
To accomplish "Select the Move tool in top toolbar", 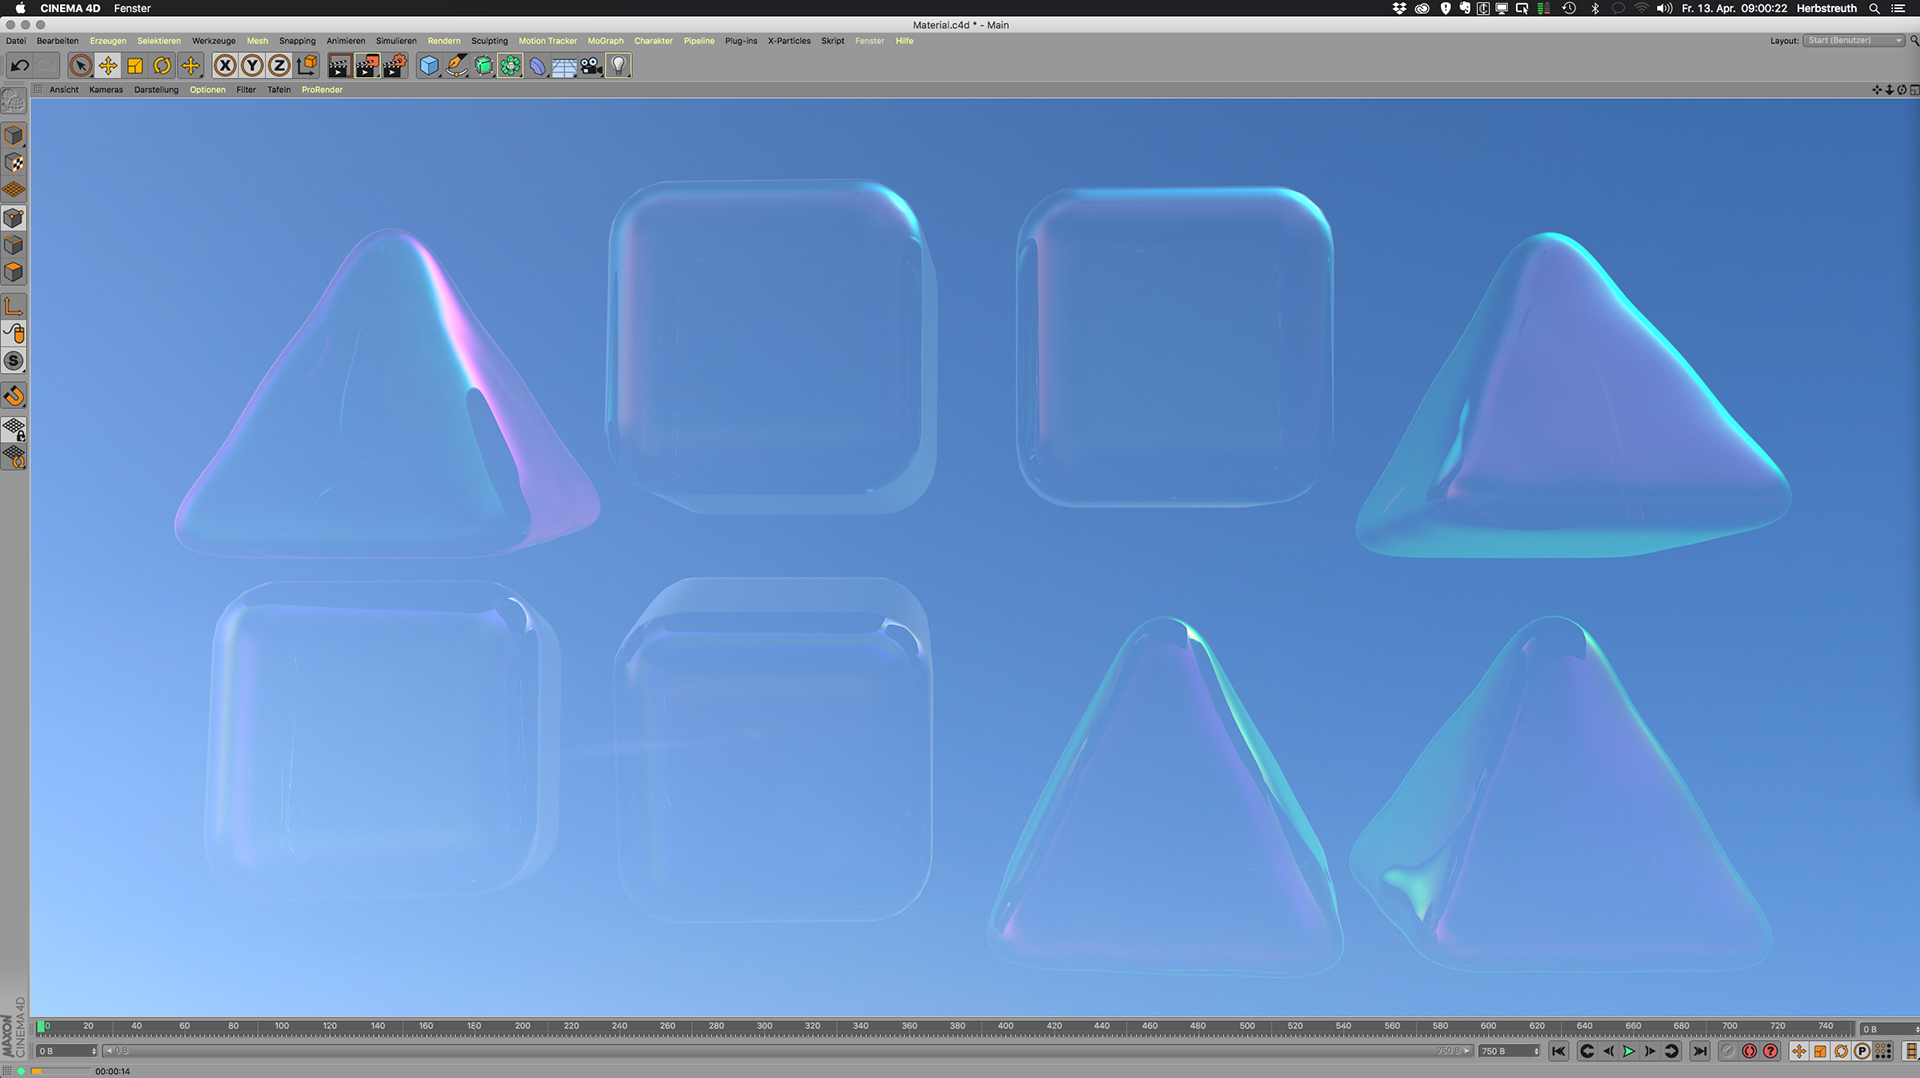I will (108, 66).
